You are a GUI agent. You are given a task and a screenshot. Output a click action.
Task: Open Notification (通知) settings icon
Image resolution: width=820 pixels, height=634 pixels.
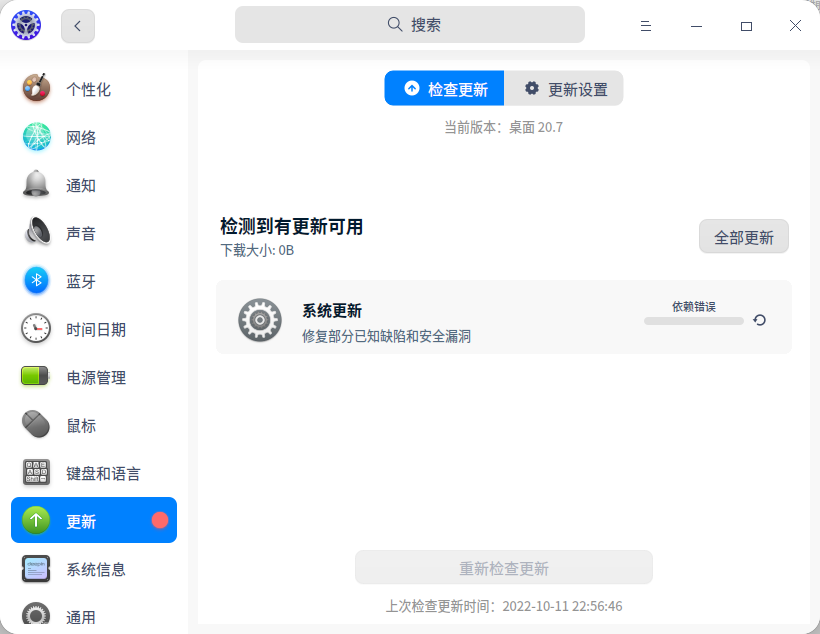(x=35, y=184)
